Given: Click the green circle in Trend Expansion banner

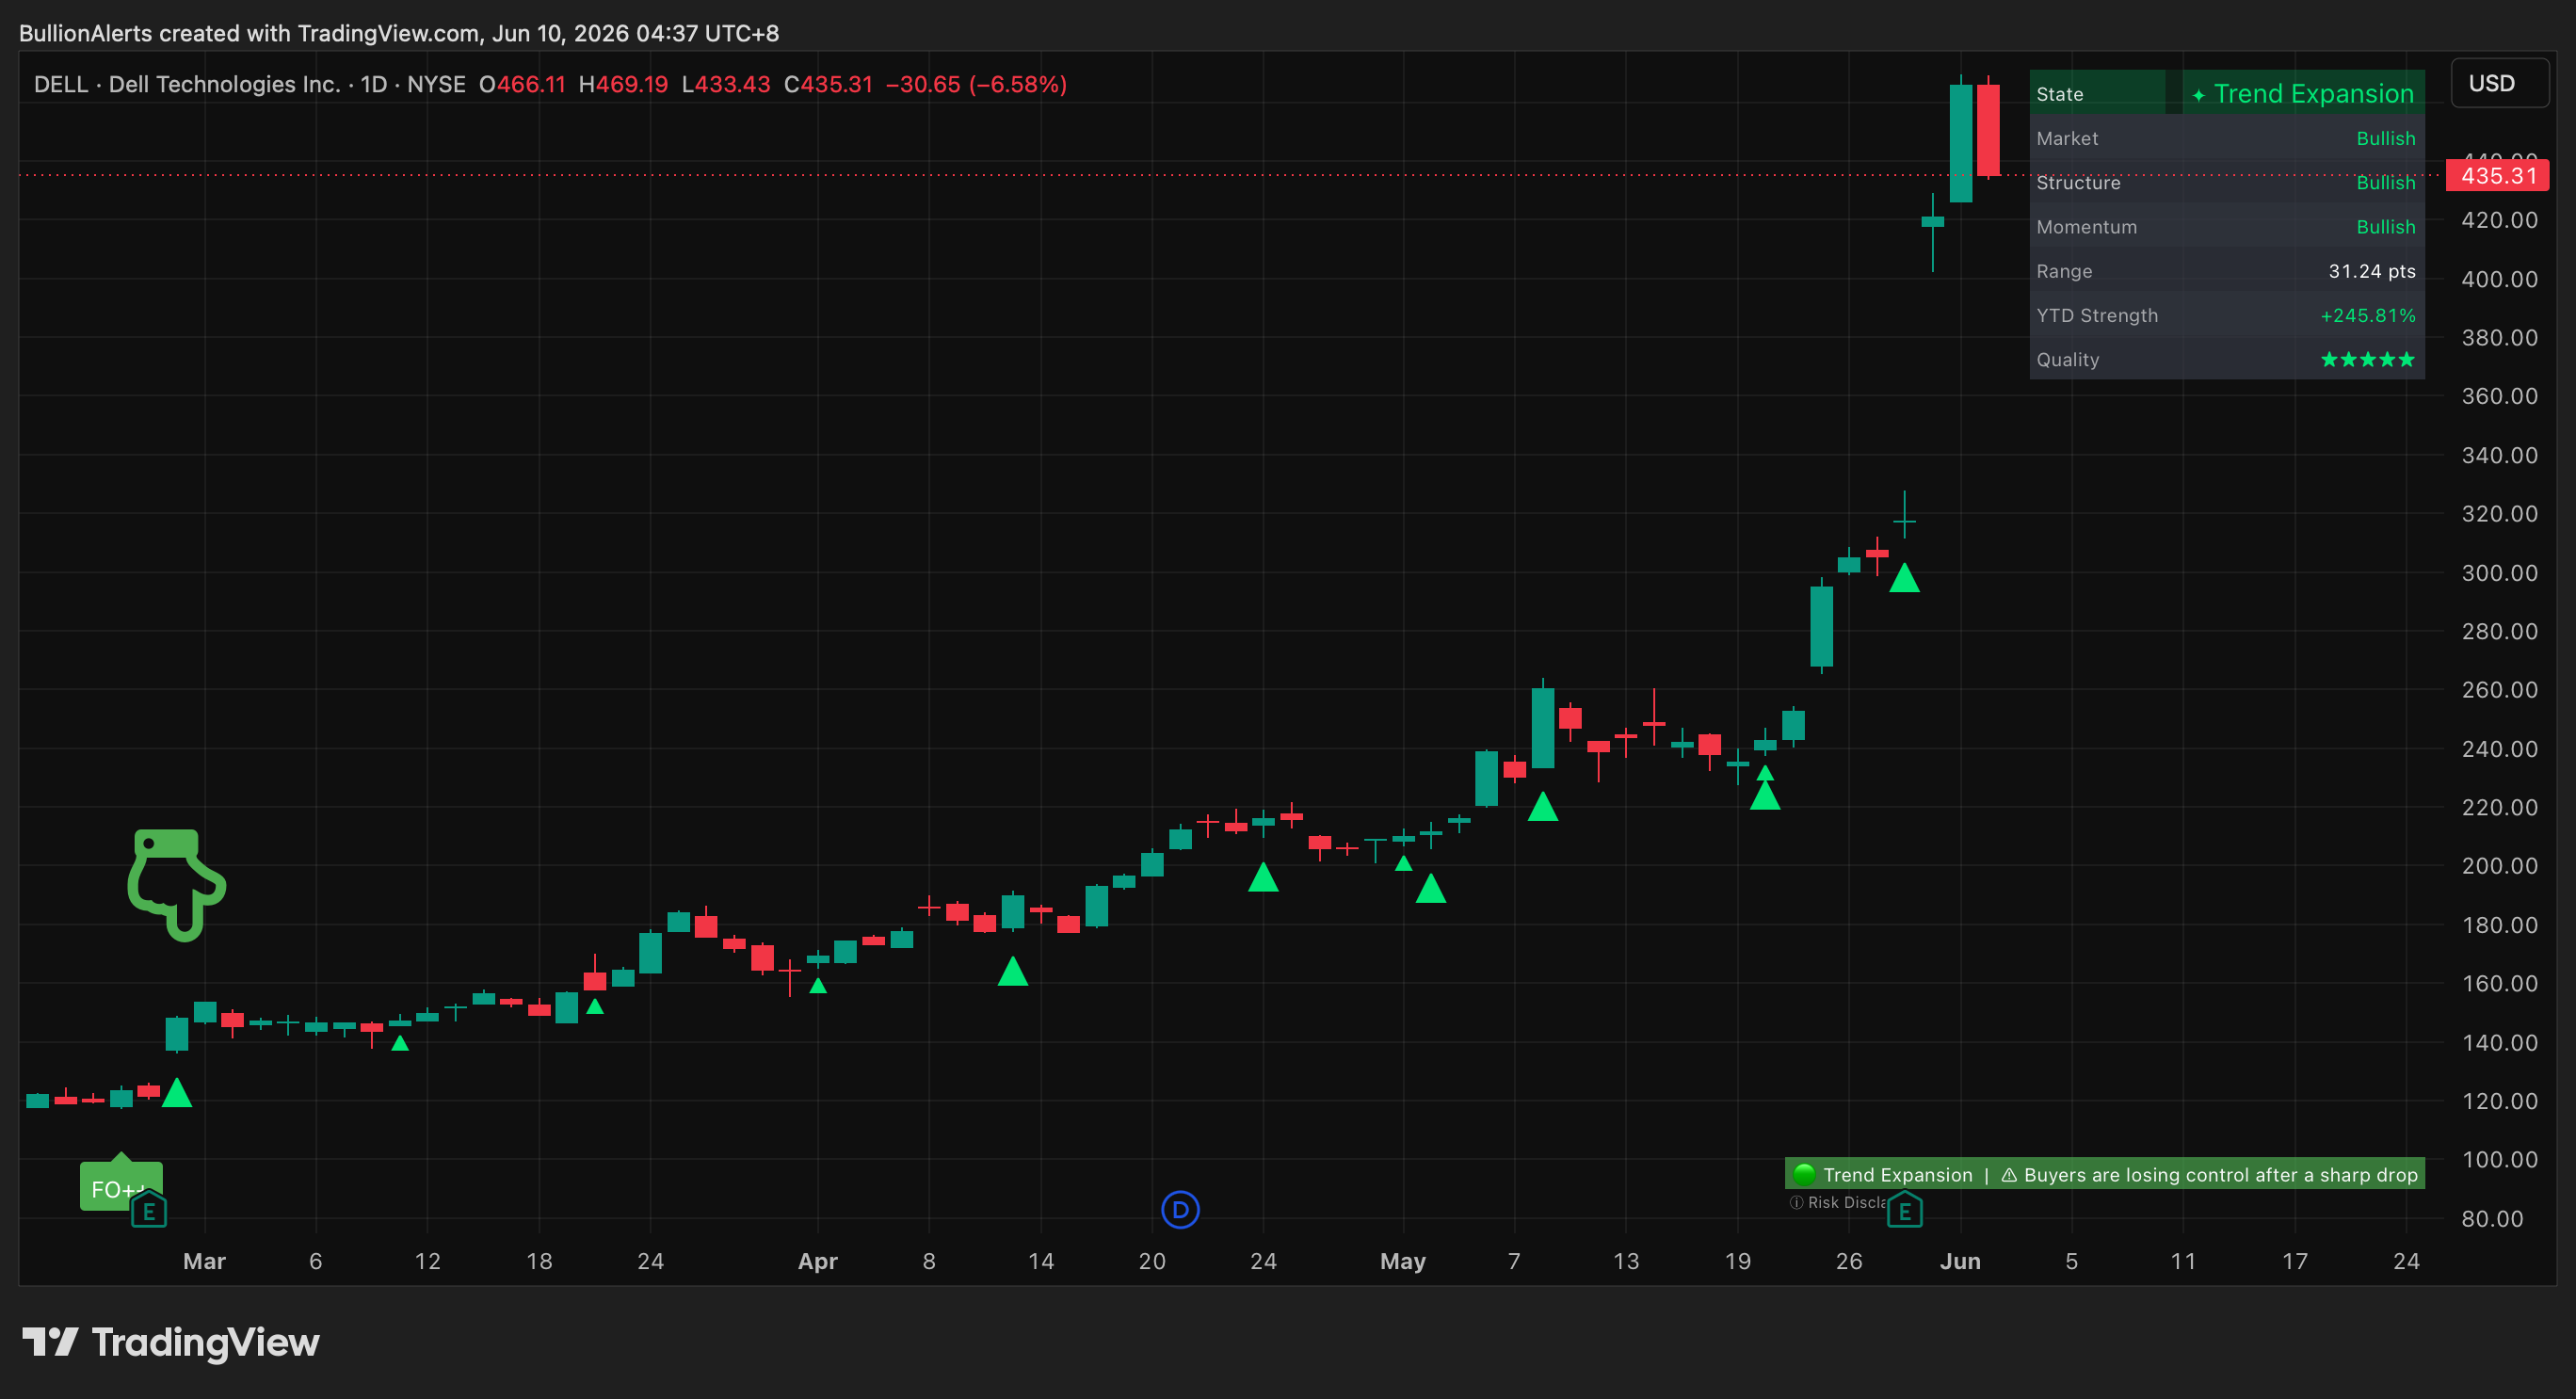Looking at the screenshot, I should (x=1804, y=1174).
